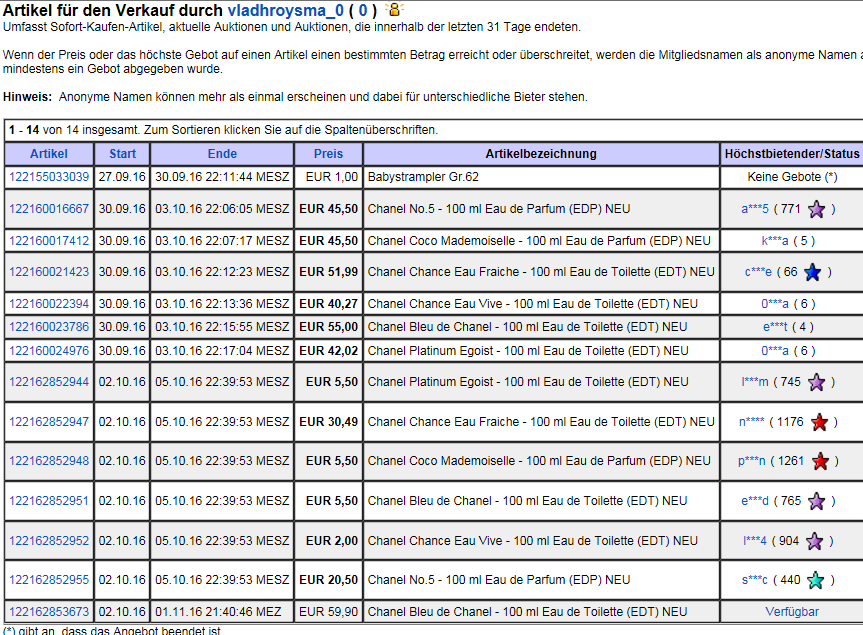Click the purple star next to a***5 (771)
Viewport: 863px width, 635px height.
point(817,209)
